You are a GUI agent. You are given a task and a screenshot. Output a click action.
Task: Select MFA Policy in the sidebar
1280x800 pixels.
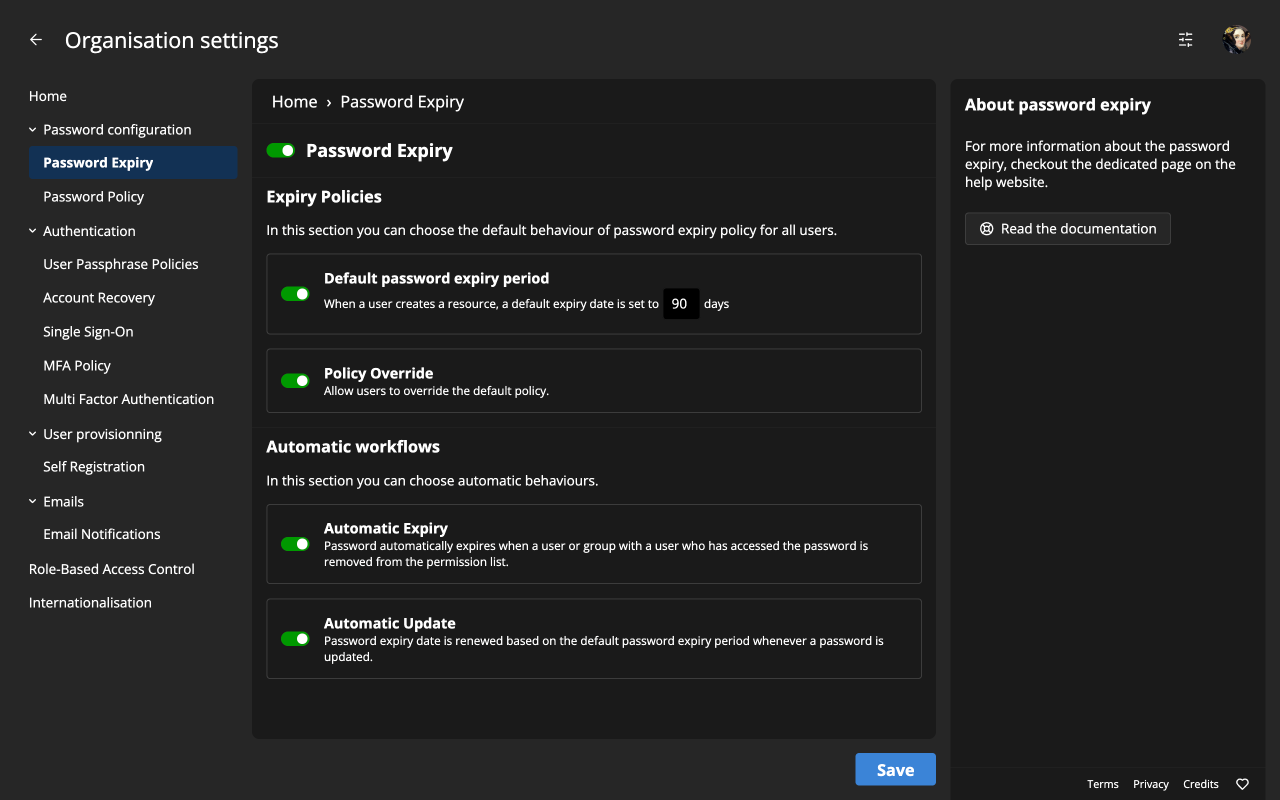(77, 365)
